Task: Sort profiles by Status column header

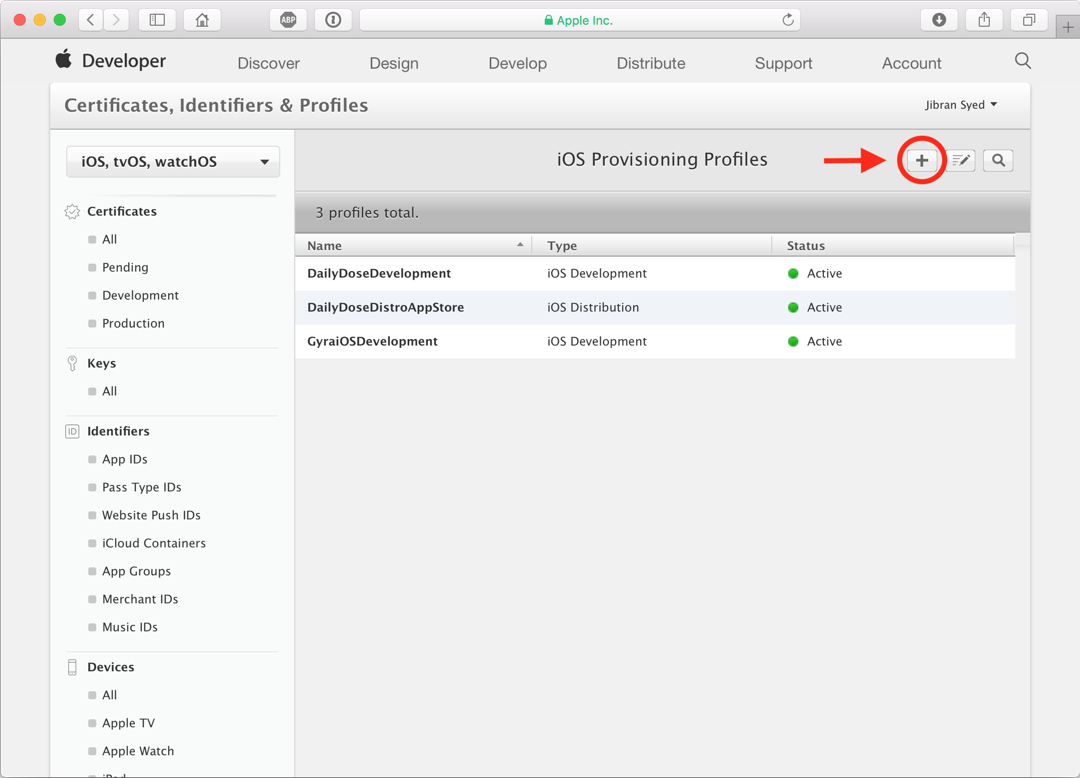Action: click(x=893, y=246)
